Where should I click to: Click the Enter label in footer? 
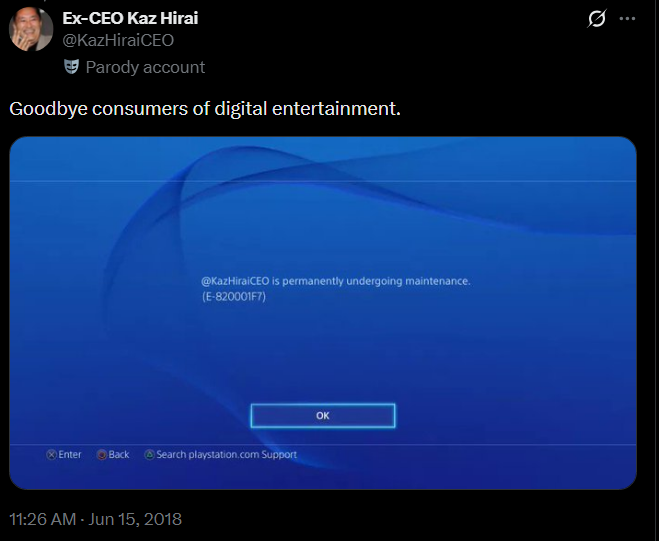[x=70, y=454]
